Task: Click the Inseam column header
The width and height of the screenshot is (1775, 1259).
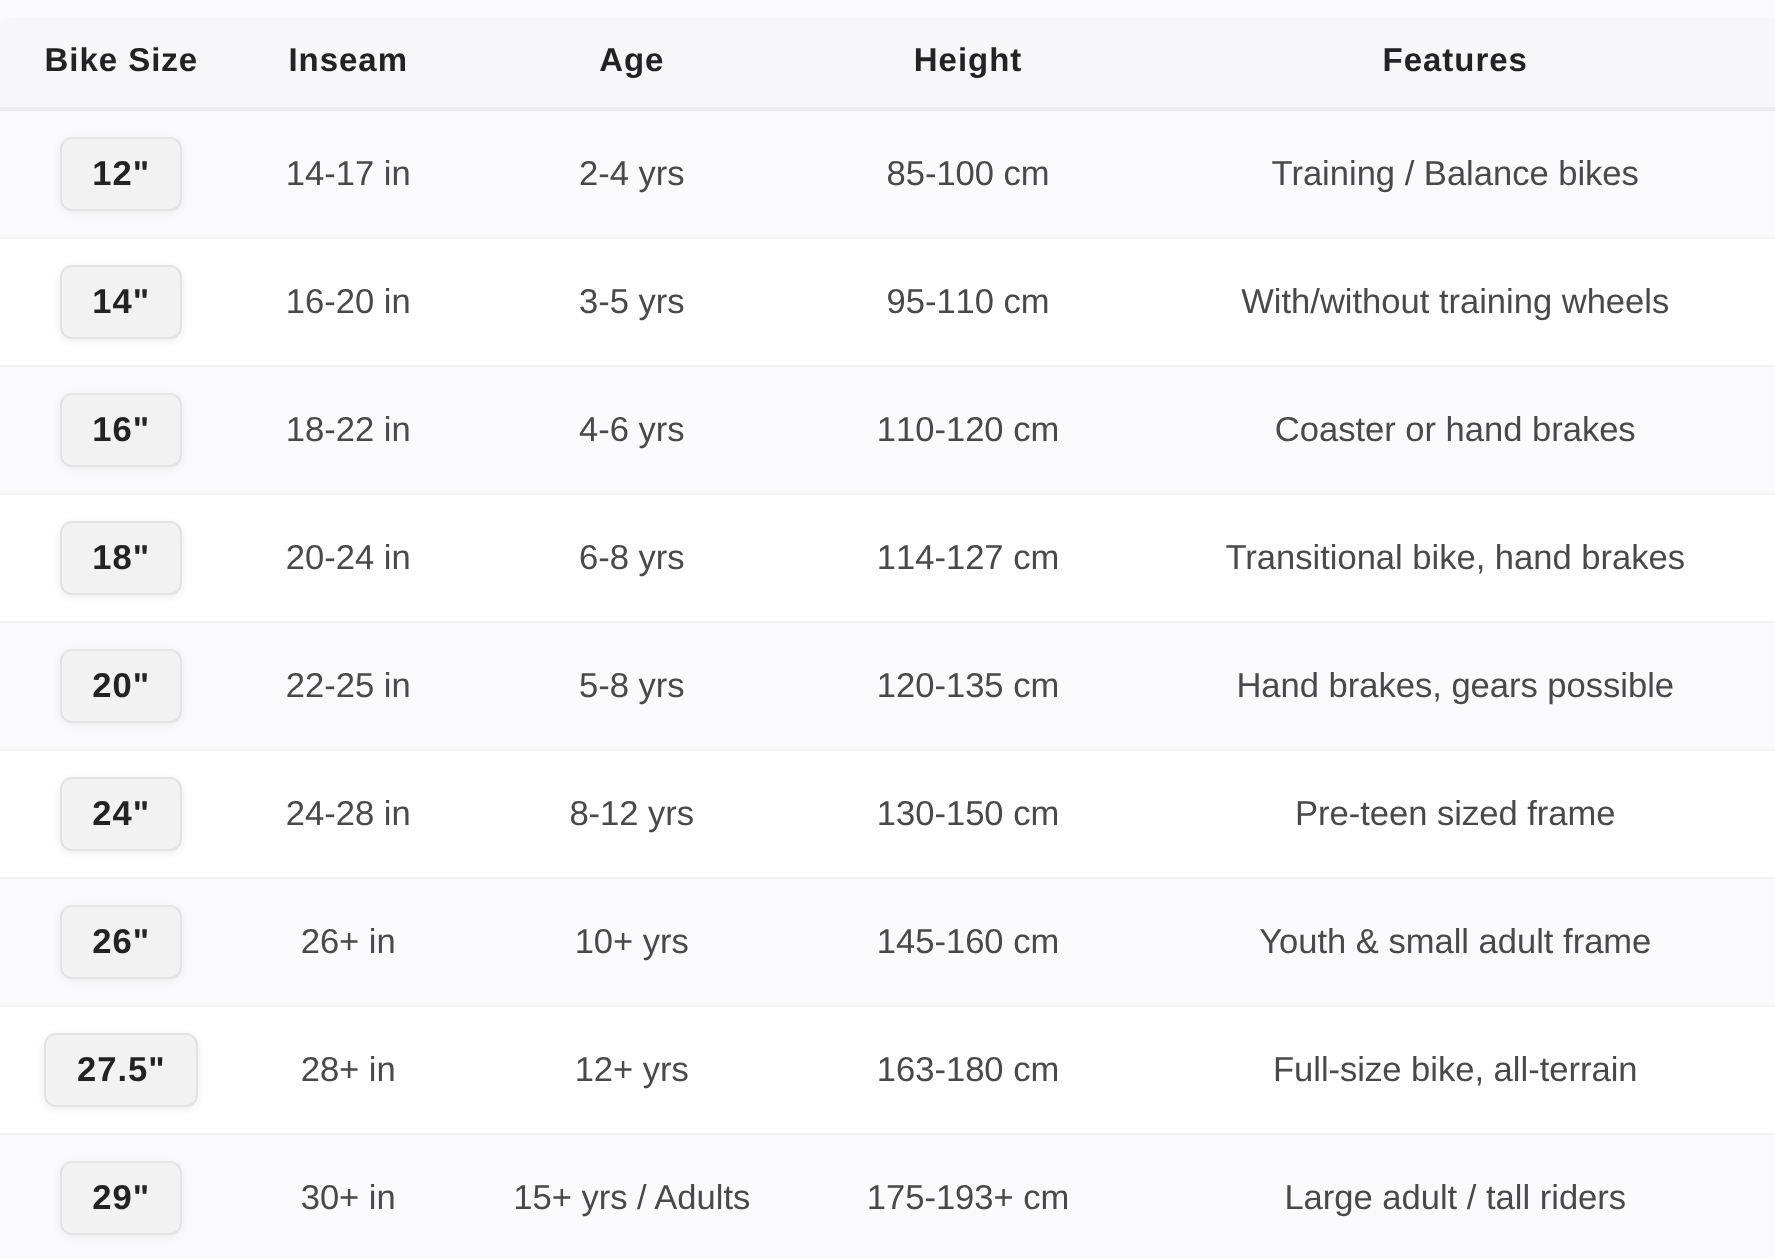Action: tap(348, 60)
